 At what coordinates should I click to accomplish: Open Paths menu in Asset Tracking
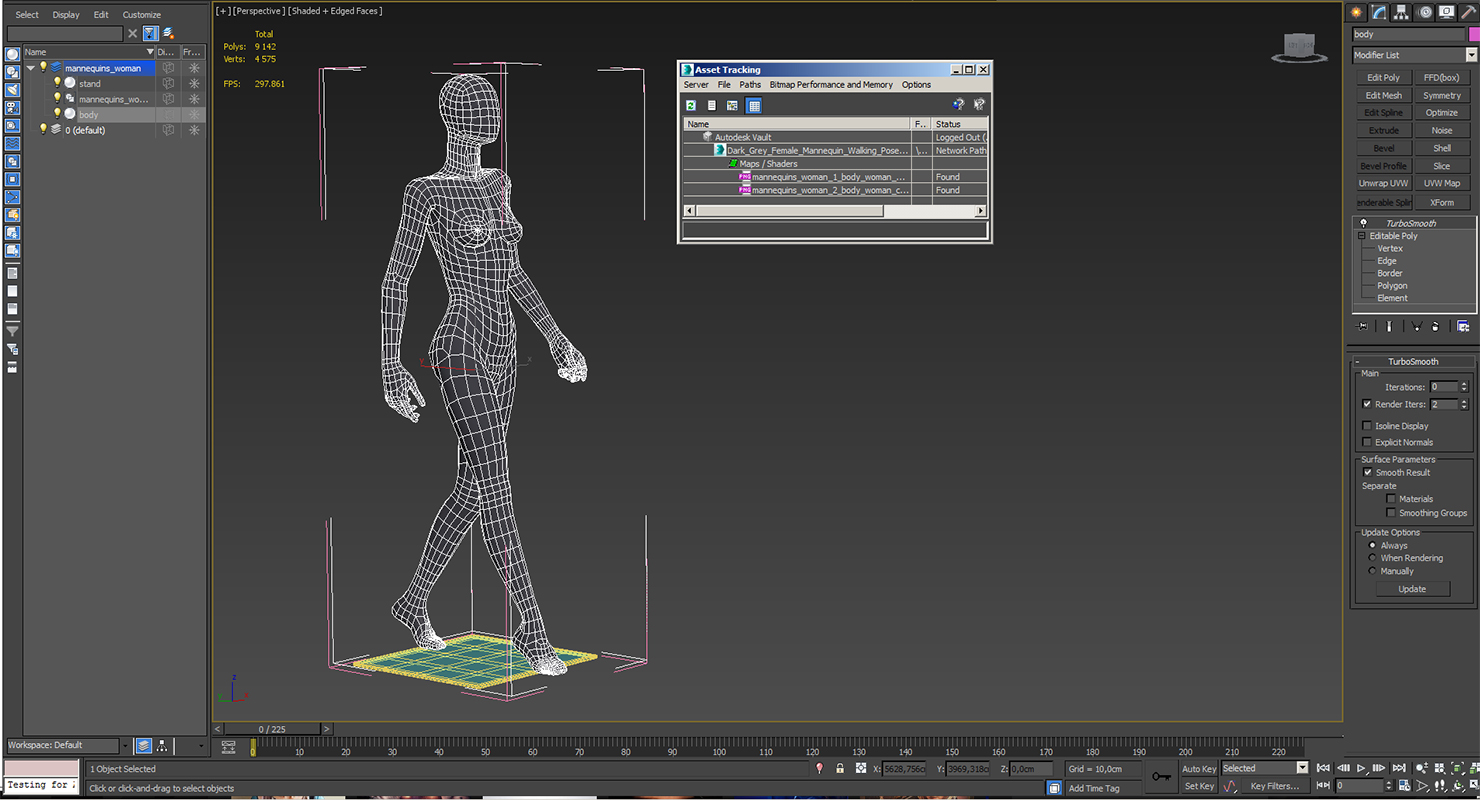(750, 85)
